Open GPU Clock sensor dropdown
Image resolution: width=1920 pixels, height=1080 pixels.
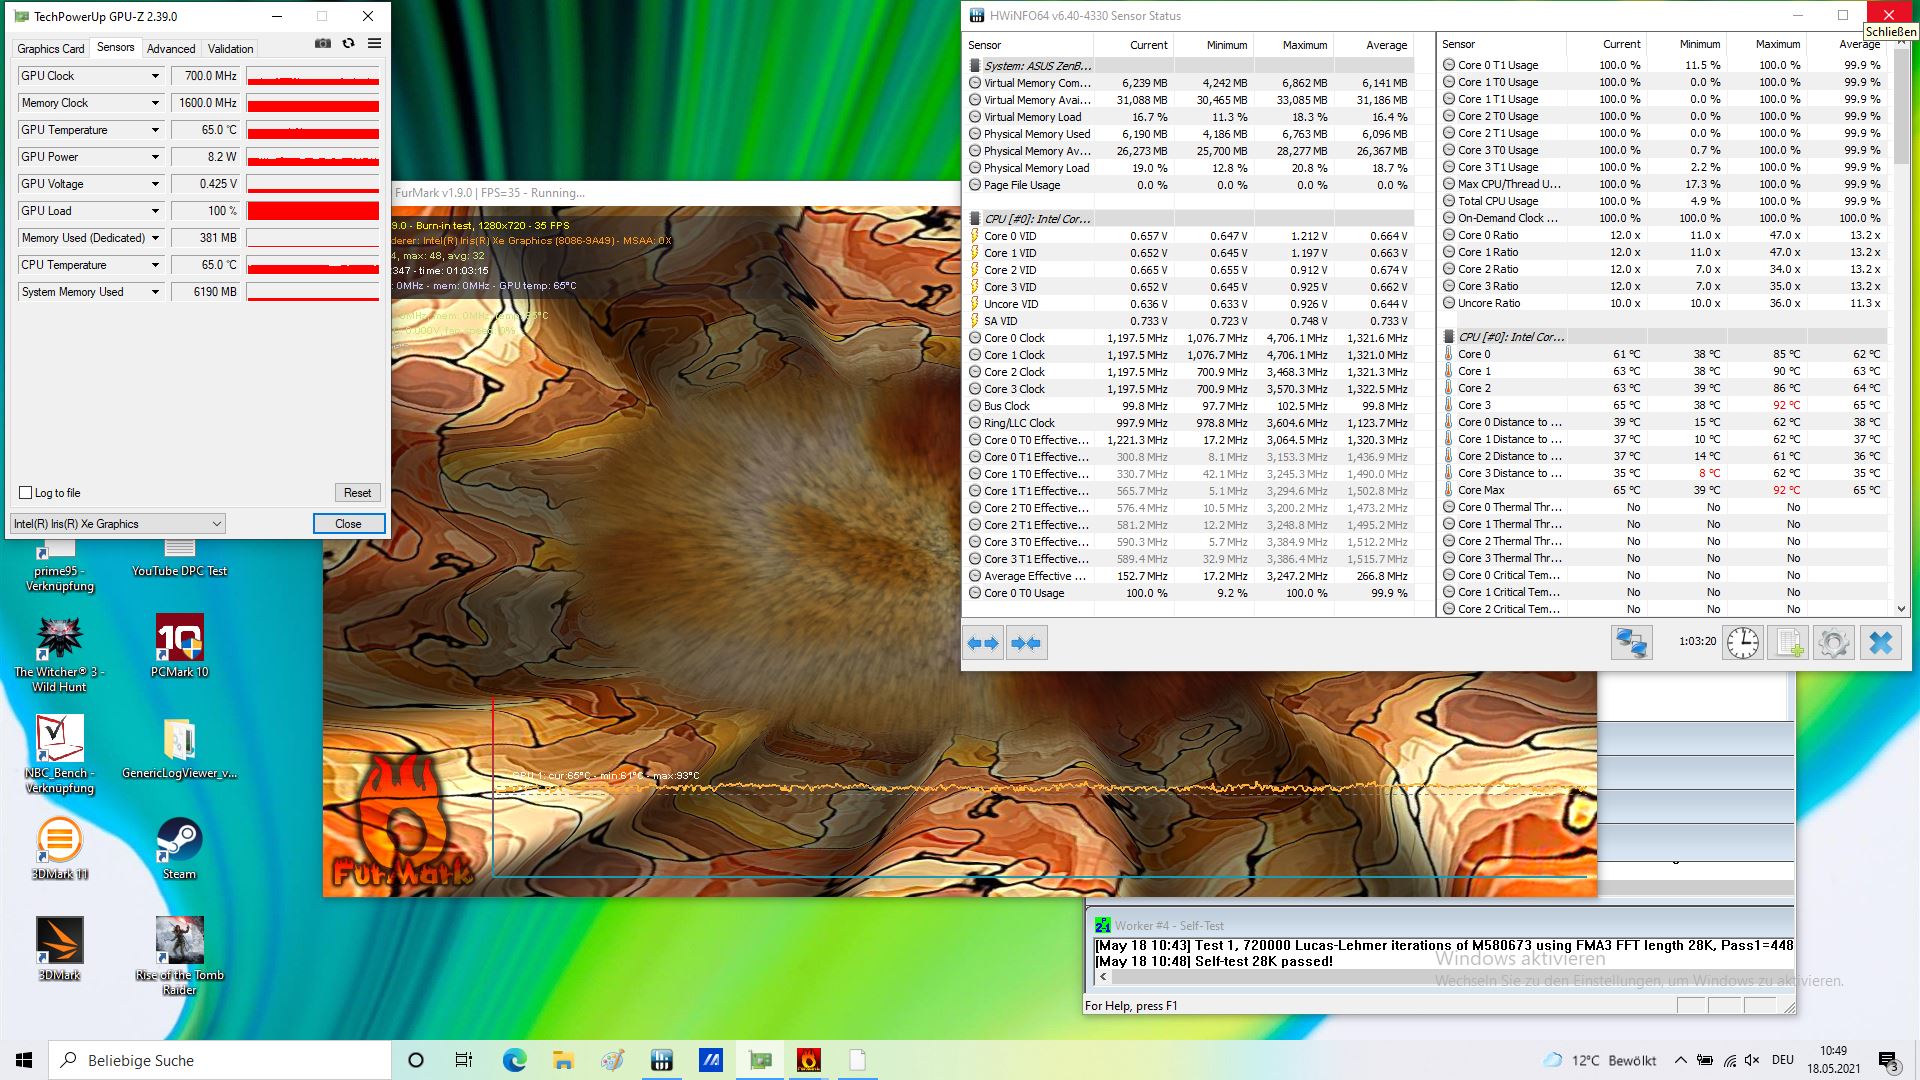pyautogui.click(x=155, y=76)
